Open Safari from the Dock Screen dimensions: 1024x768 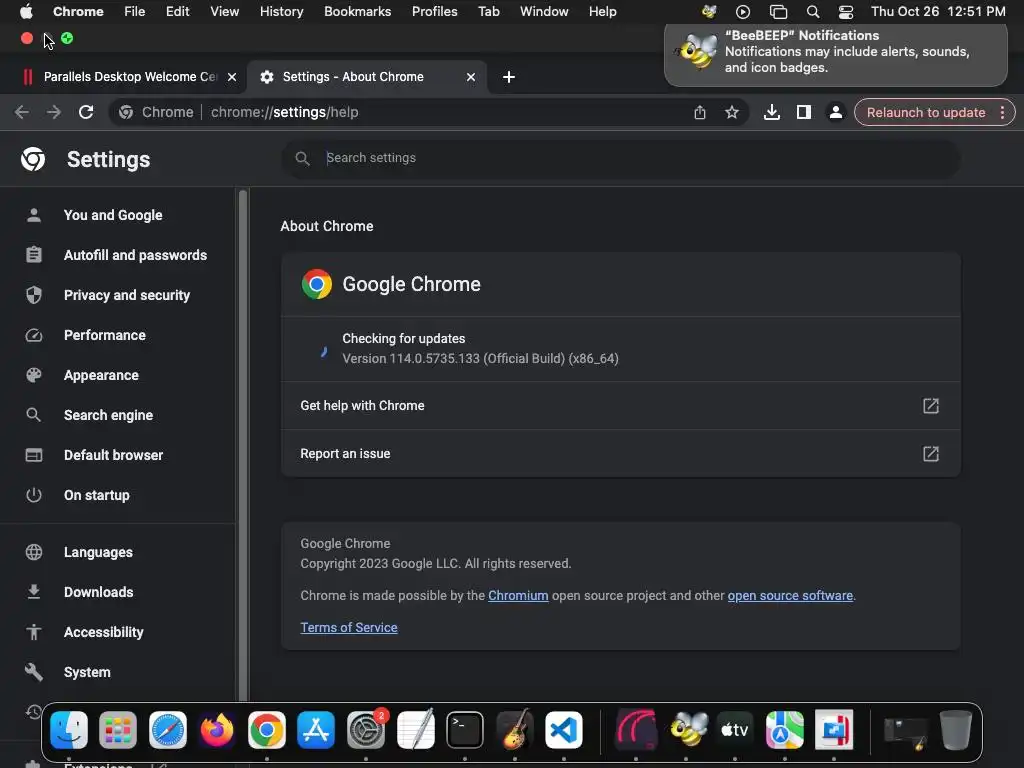tap(168, 730)
